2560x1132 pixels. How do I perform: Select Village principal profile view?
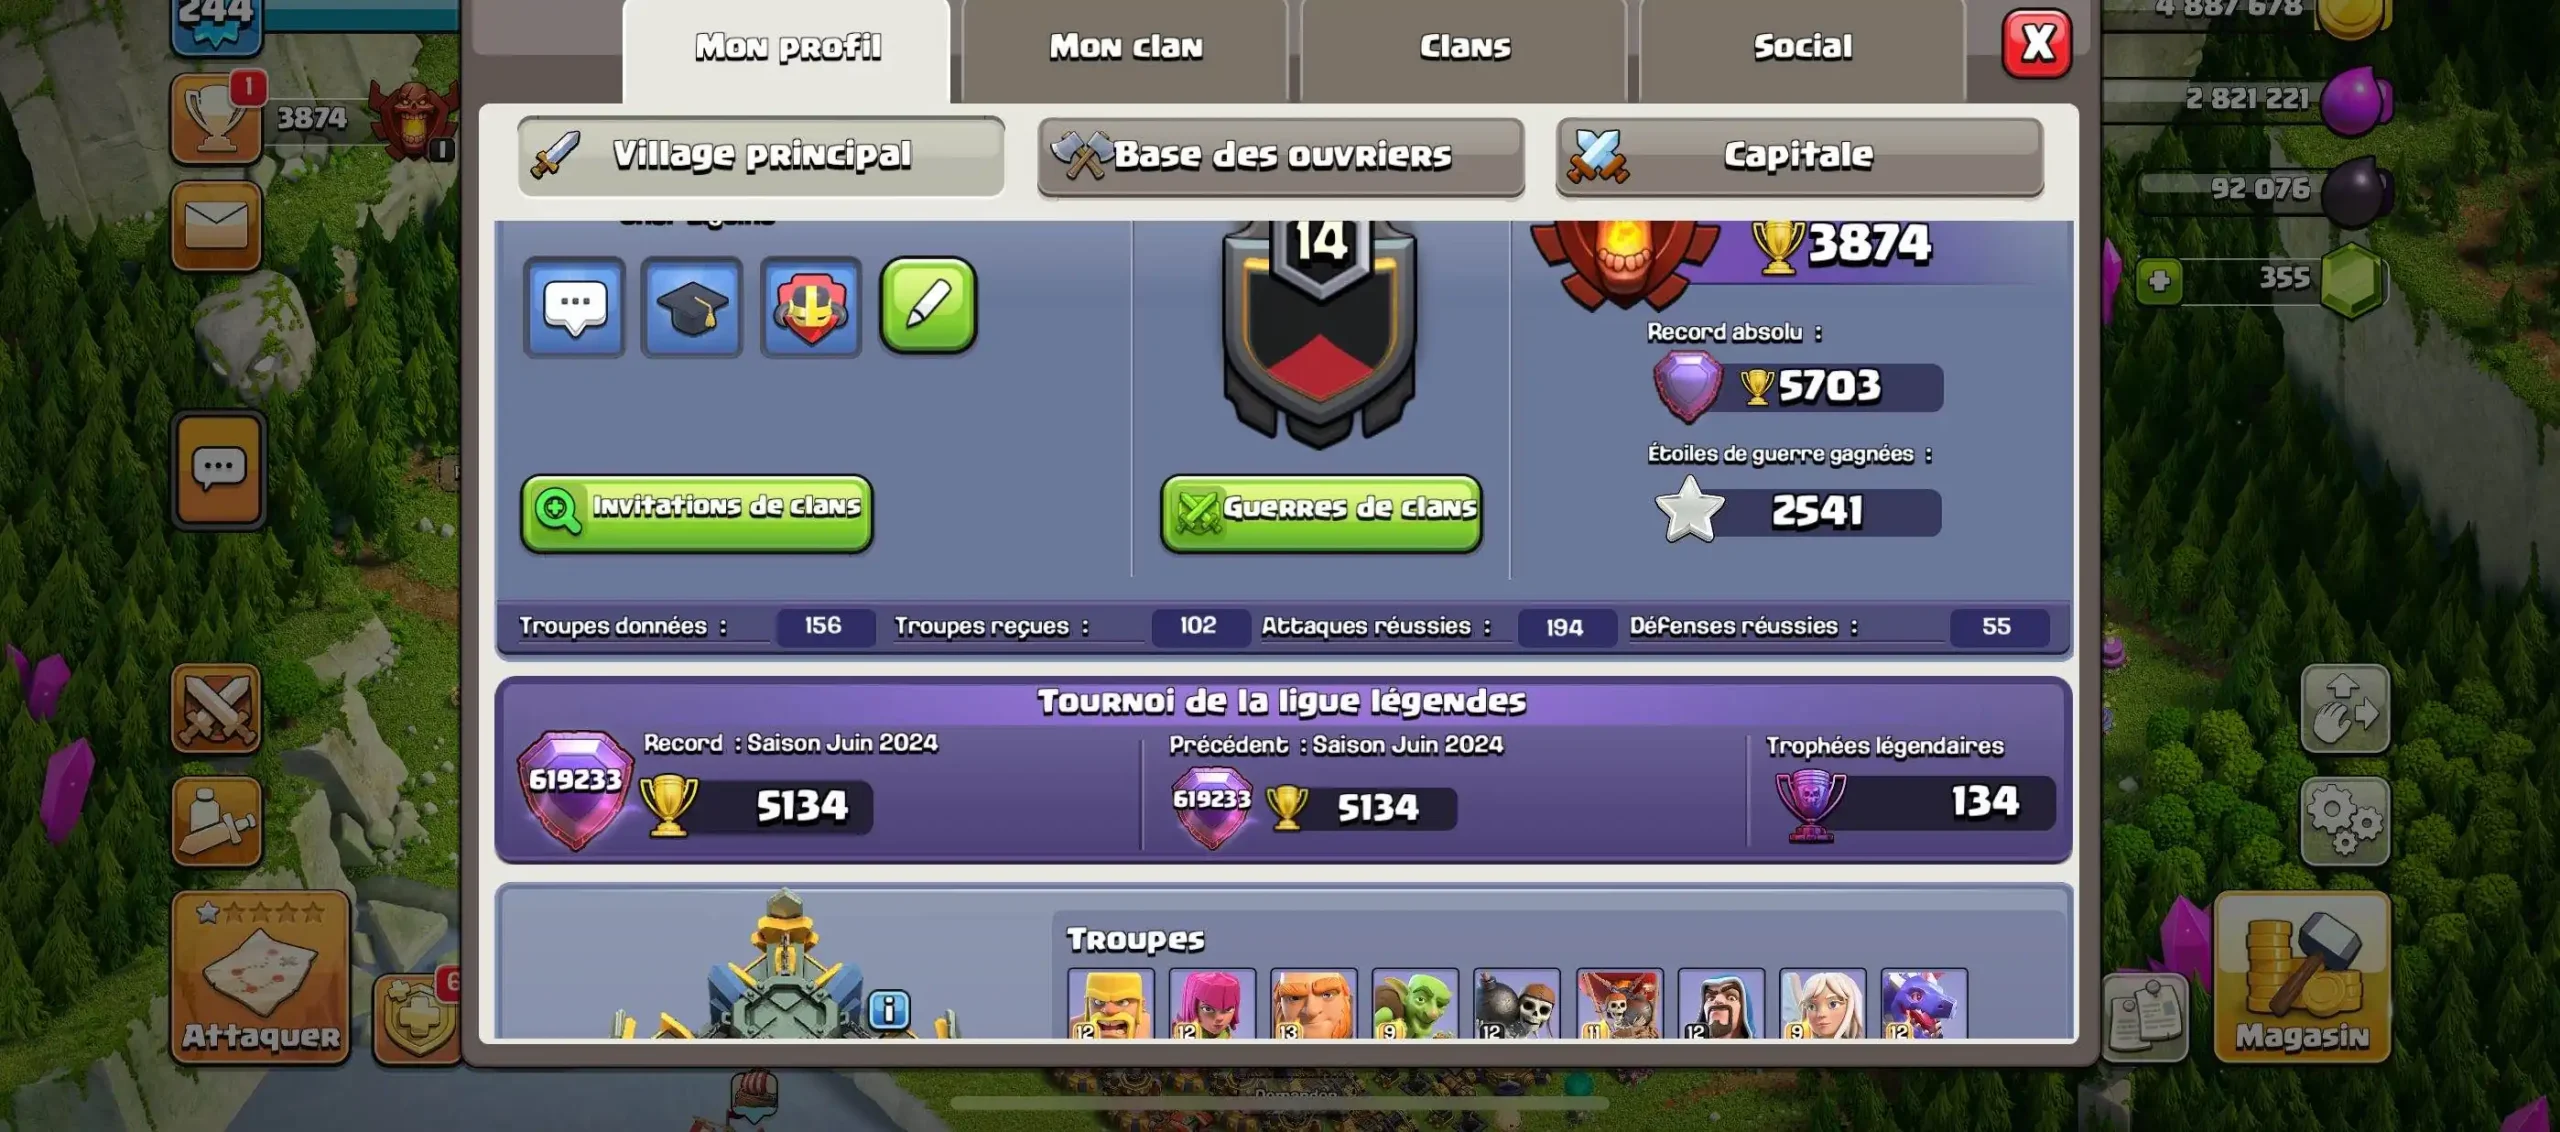(x=761, y=156)
